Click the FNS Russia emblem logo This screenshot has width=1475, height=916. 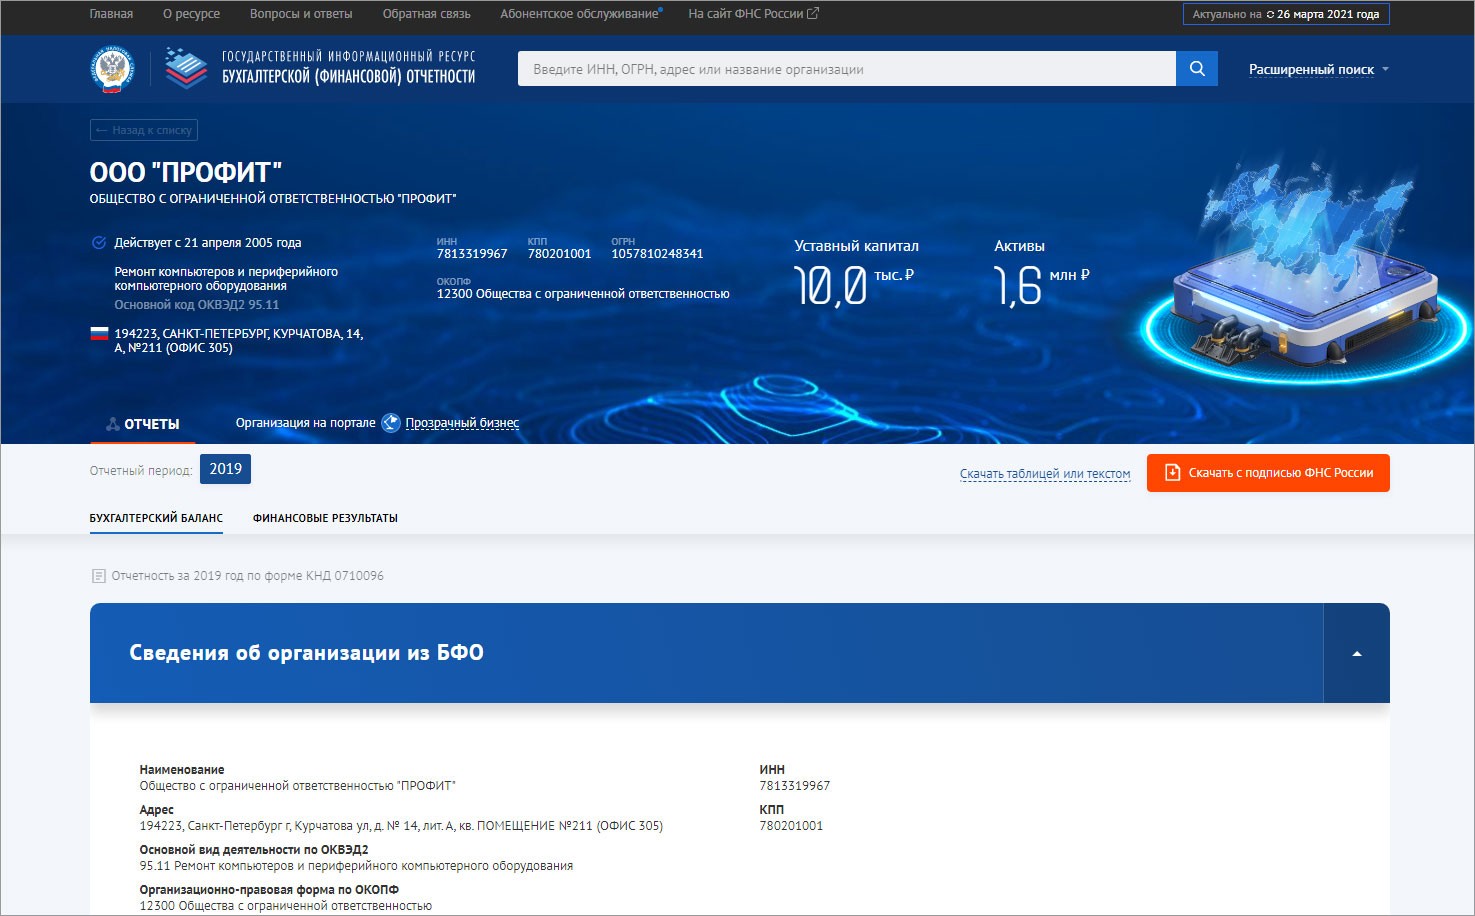(x=113, y=69)
